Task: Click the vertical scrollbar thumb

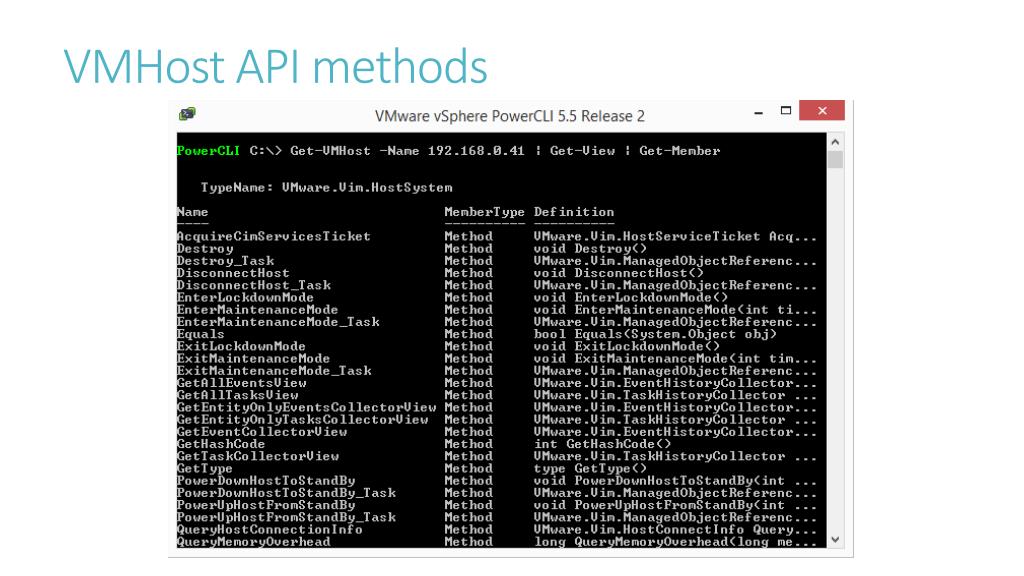Action: [x=835, y=160]
